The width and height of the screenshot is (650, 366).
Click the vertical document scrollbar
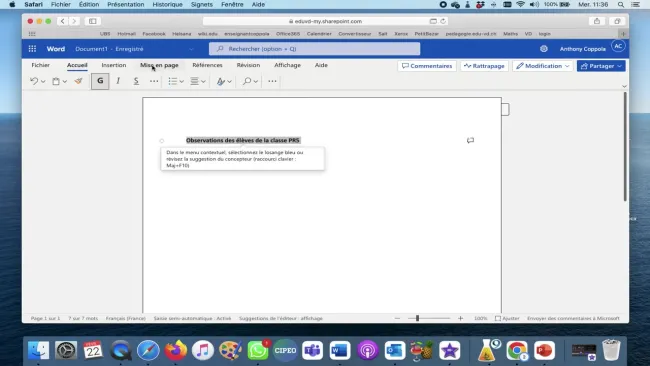tap(625, 146)
